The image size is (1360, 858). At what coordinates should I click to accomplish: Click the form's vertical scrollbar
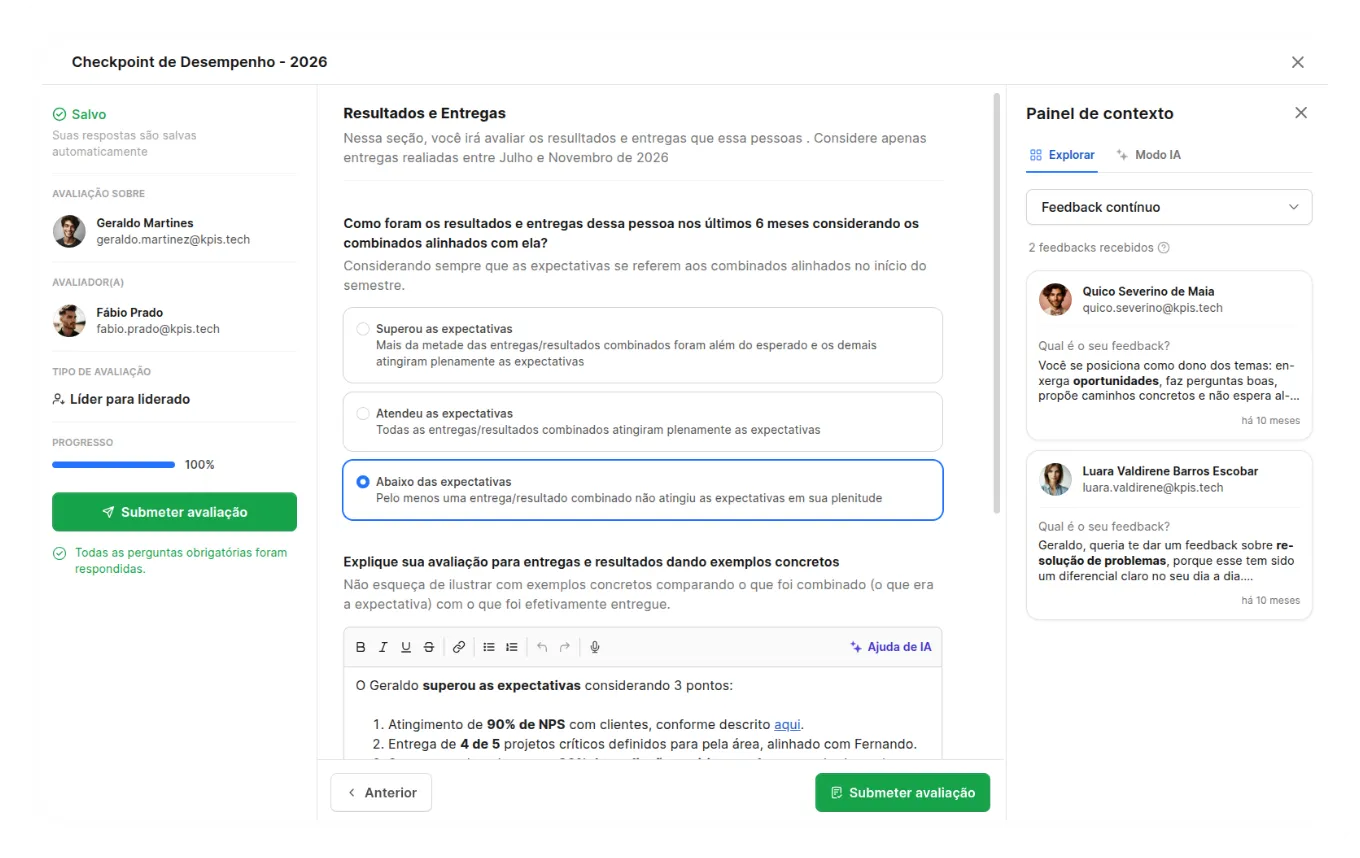[996, 303]
